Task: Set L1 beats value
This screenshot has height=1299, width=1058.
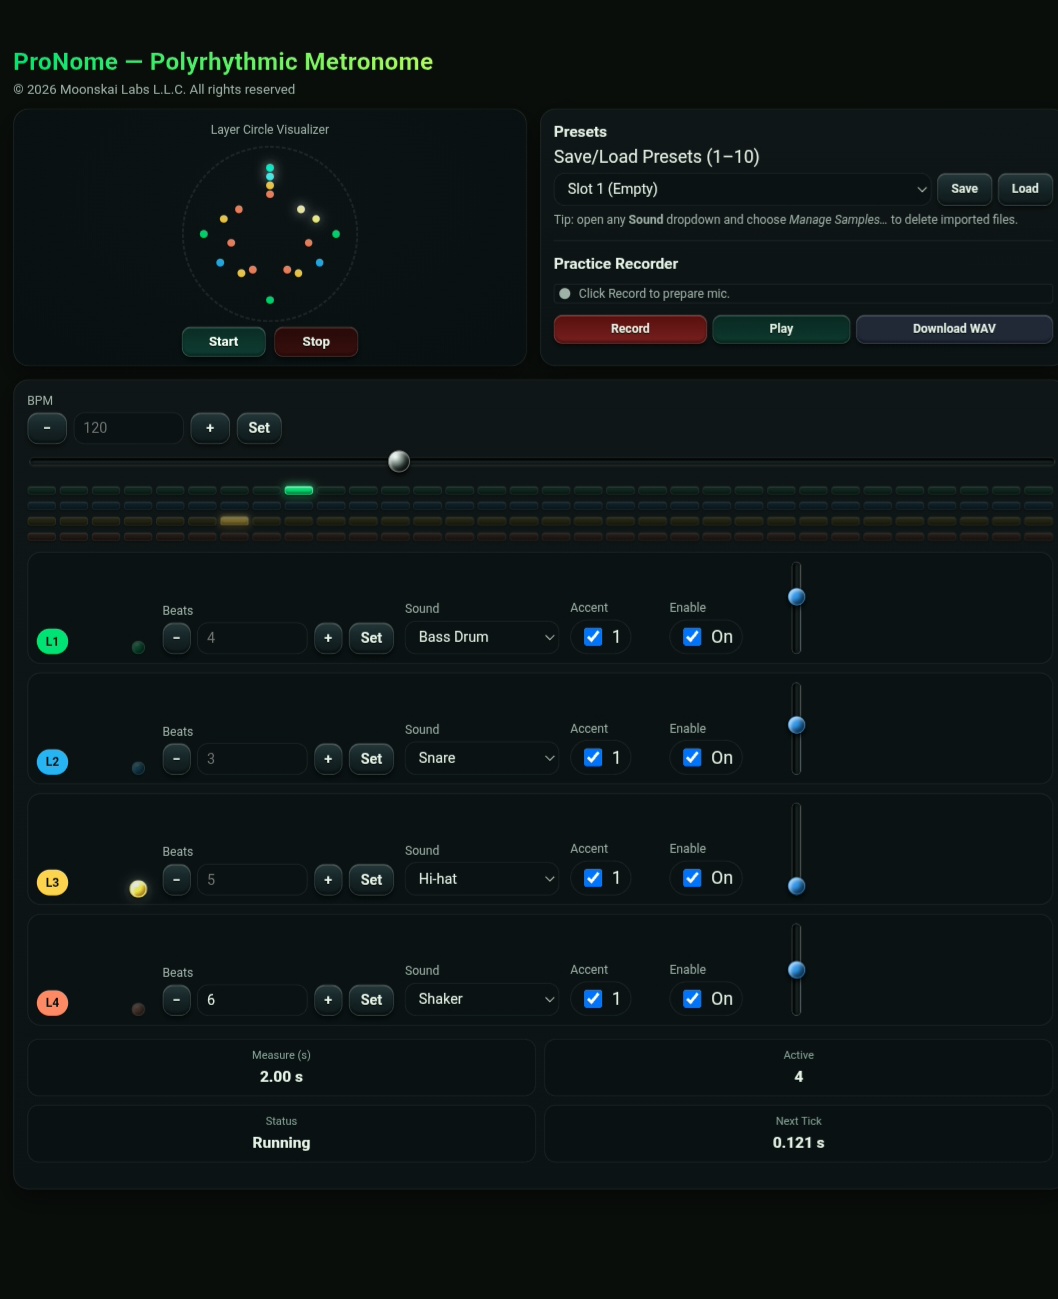Action: point(371,638)
